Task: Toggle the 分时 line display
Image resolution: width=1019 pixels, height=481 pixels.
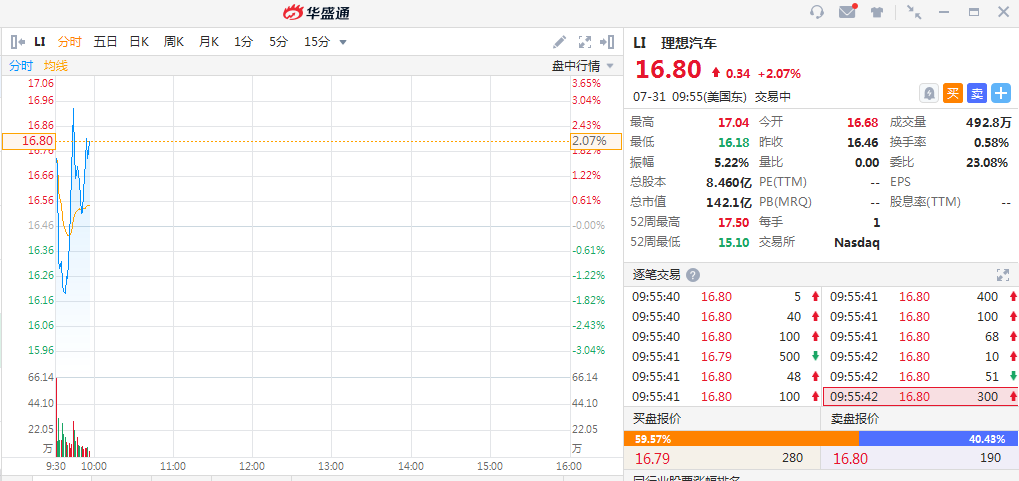Action: (x=21, y=65)
